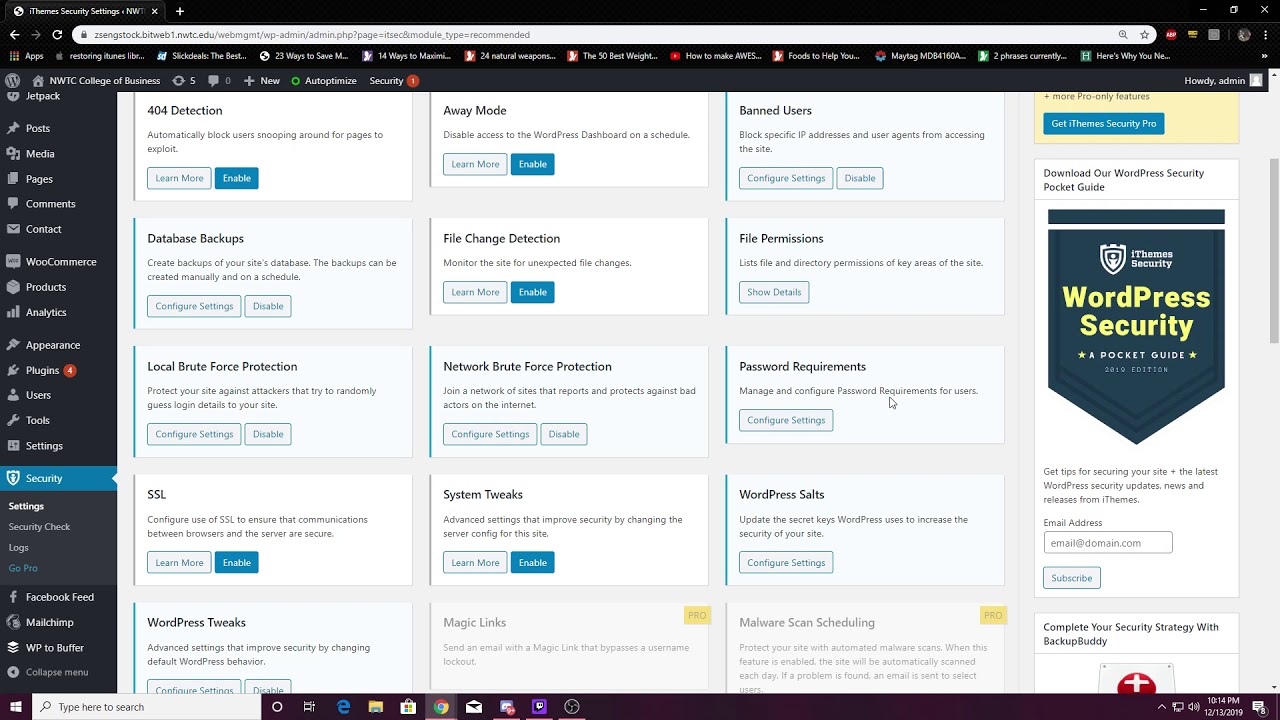Click the Users sidebar icon
Screen dimensions: 1280x720
[x=13, y=395]
